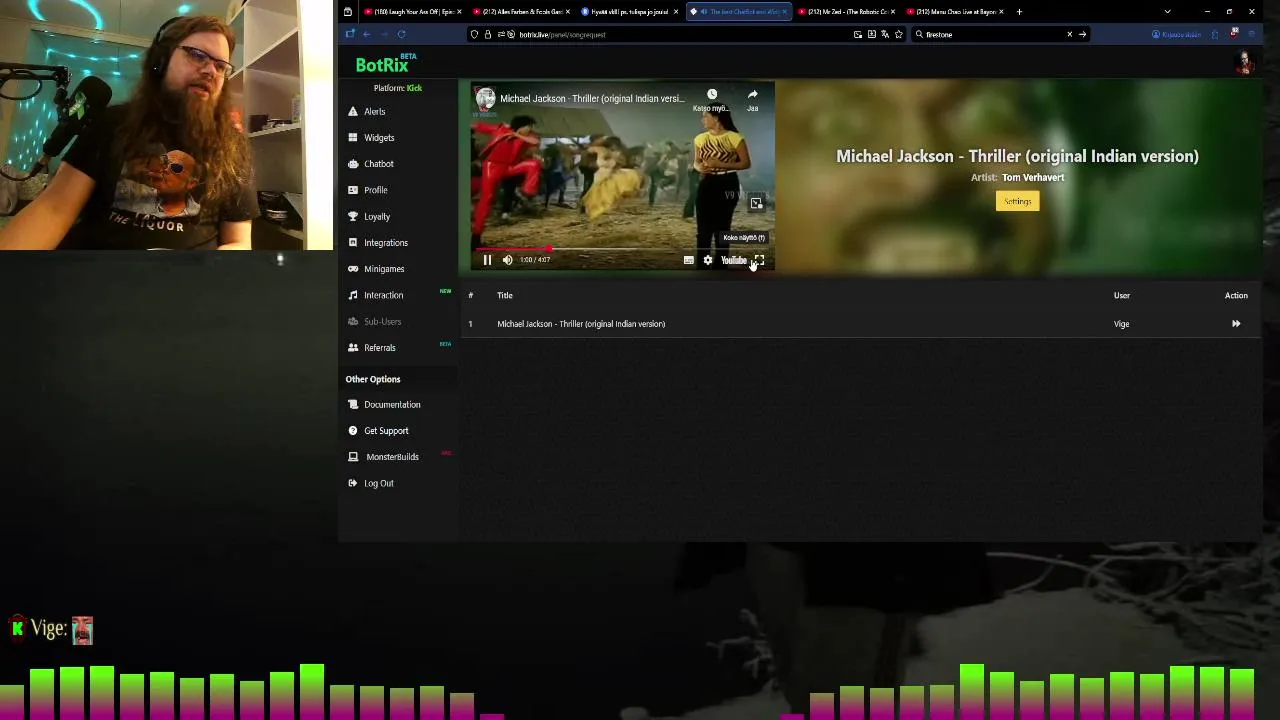Open video on YouTube via logo
Screen dimensions: 1280x720
pyautogui.click(x=734, y=260)
